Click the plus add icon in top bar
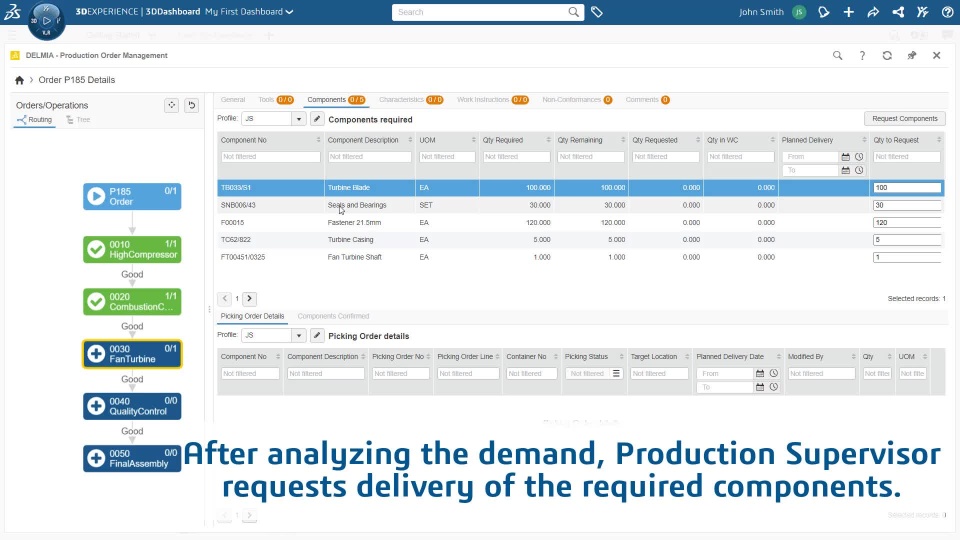 [x=849, y=12]
